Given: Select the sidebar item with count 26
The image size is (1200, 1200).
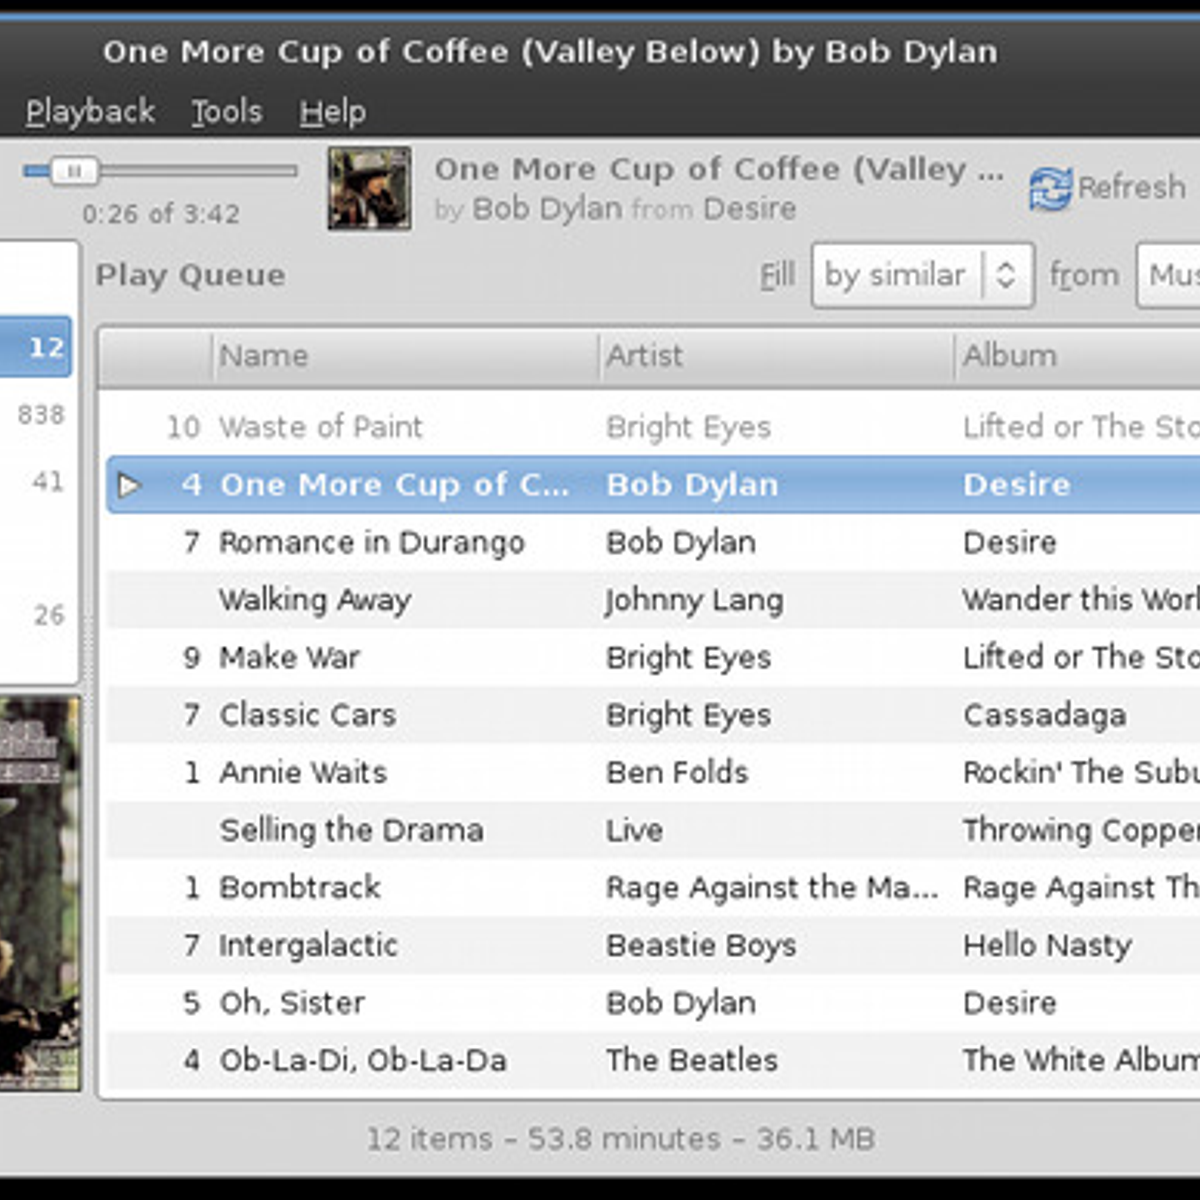Looking at the screenshot, I should point(36,615).
